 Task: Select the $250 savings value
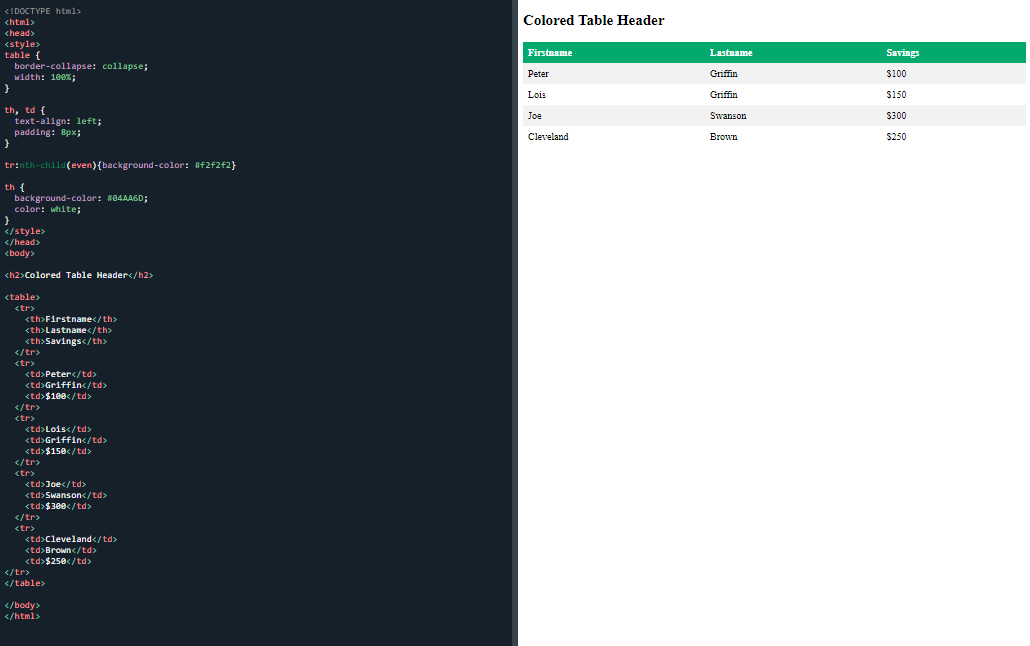tap(894, 136)
